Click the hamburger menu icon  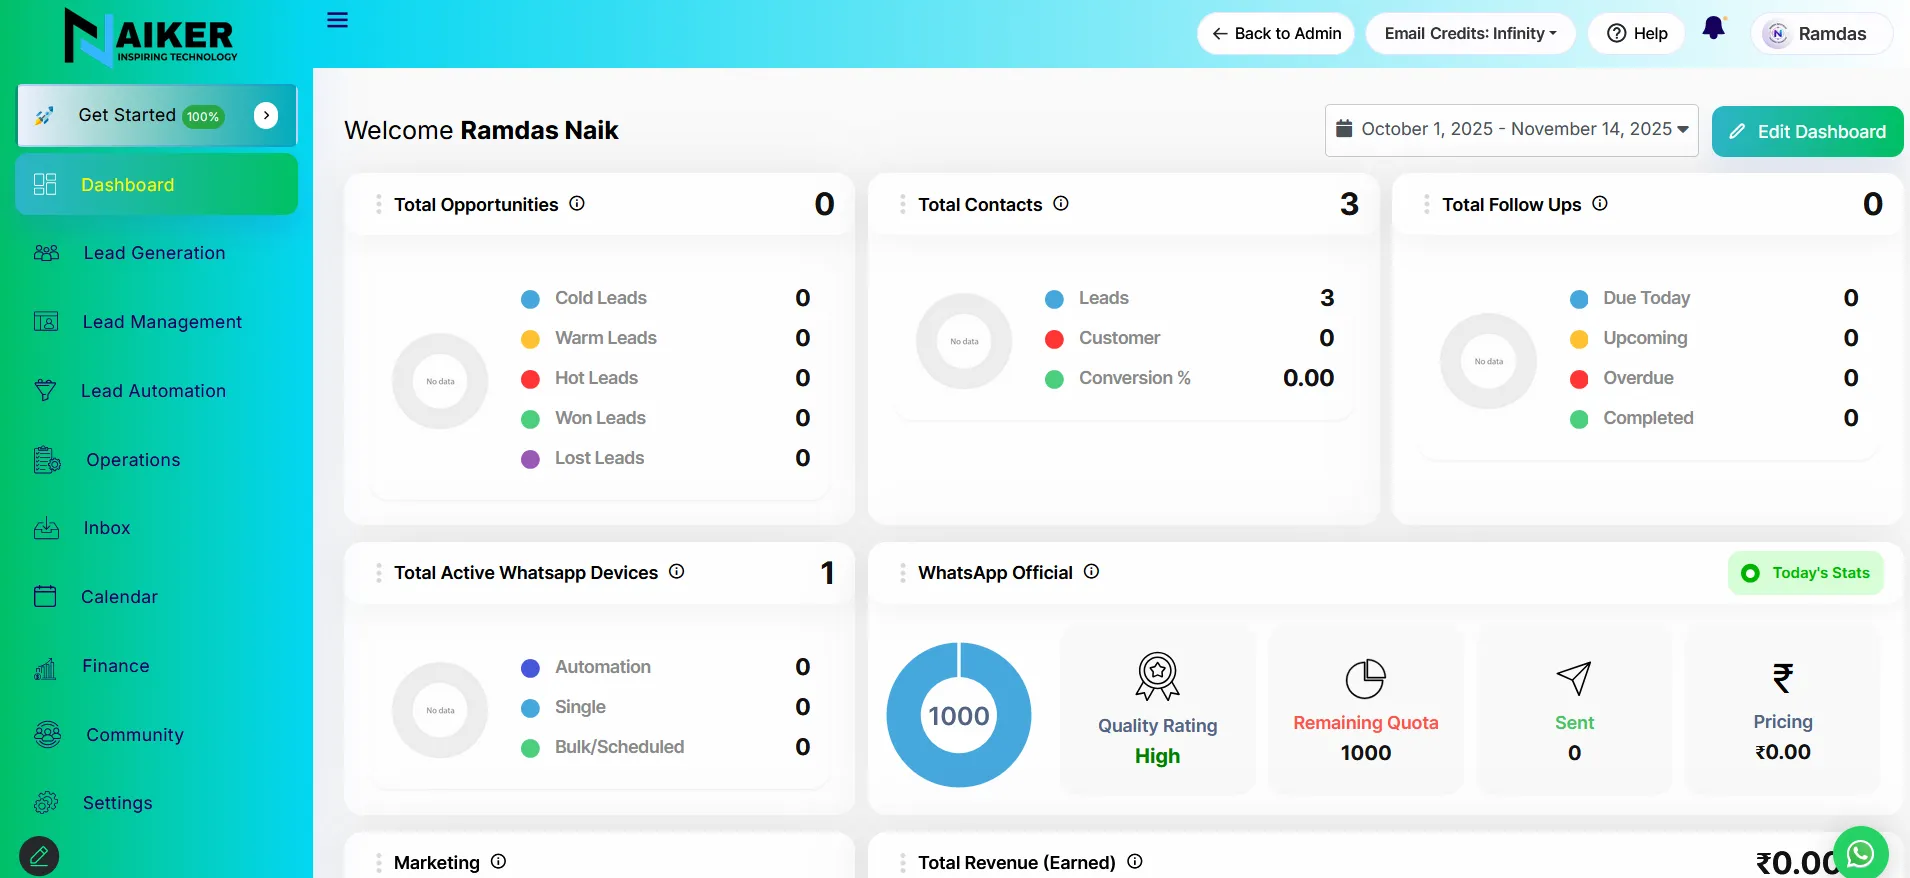338,20
